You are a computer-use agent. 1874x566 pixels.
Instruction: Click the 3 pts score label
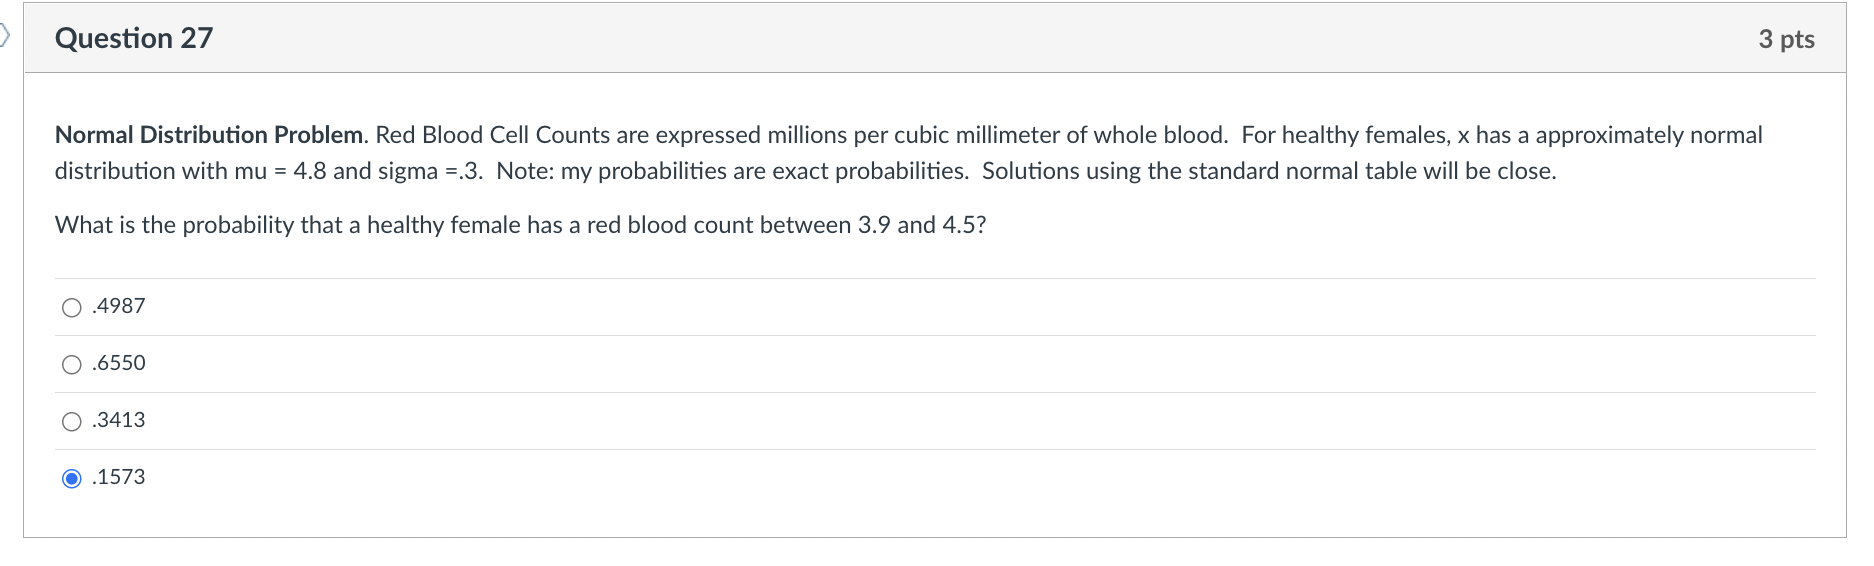[1786, 39]
